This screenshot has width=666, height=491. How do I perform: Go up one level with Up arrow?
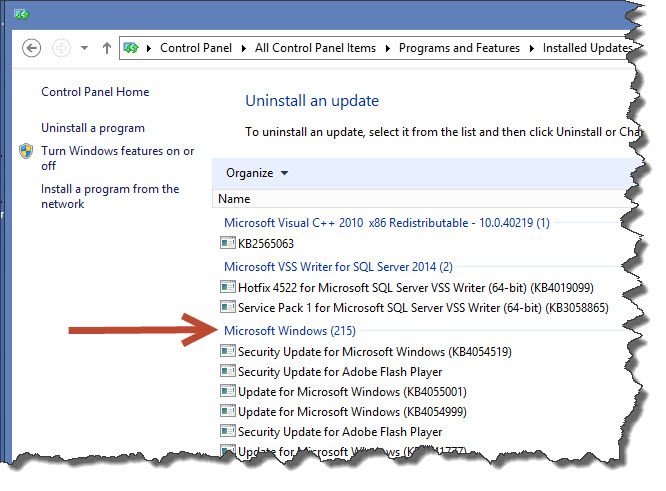coord(107,48)
